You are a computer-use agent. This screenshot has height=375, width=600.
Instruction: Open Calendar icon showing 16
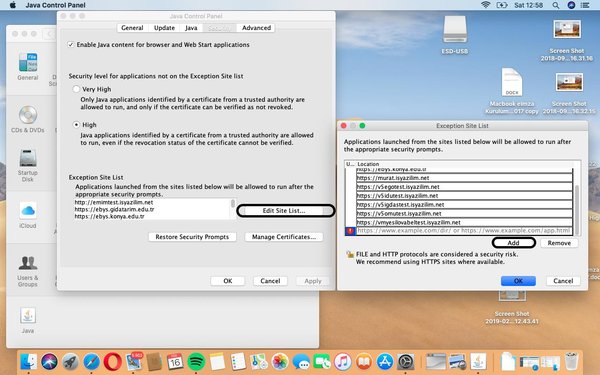[175, 361]
